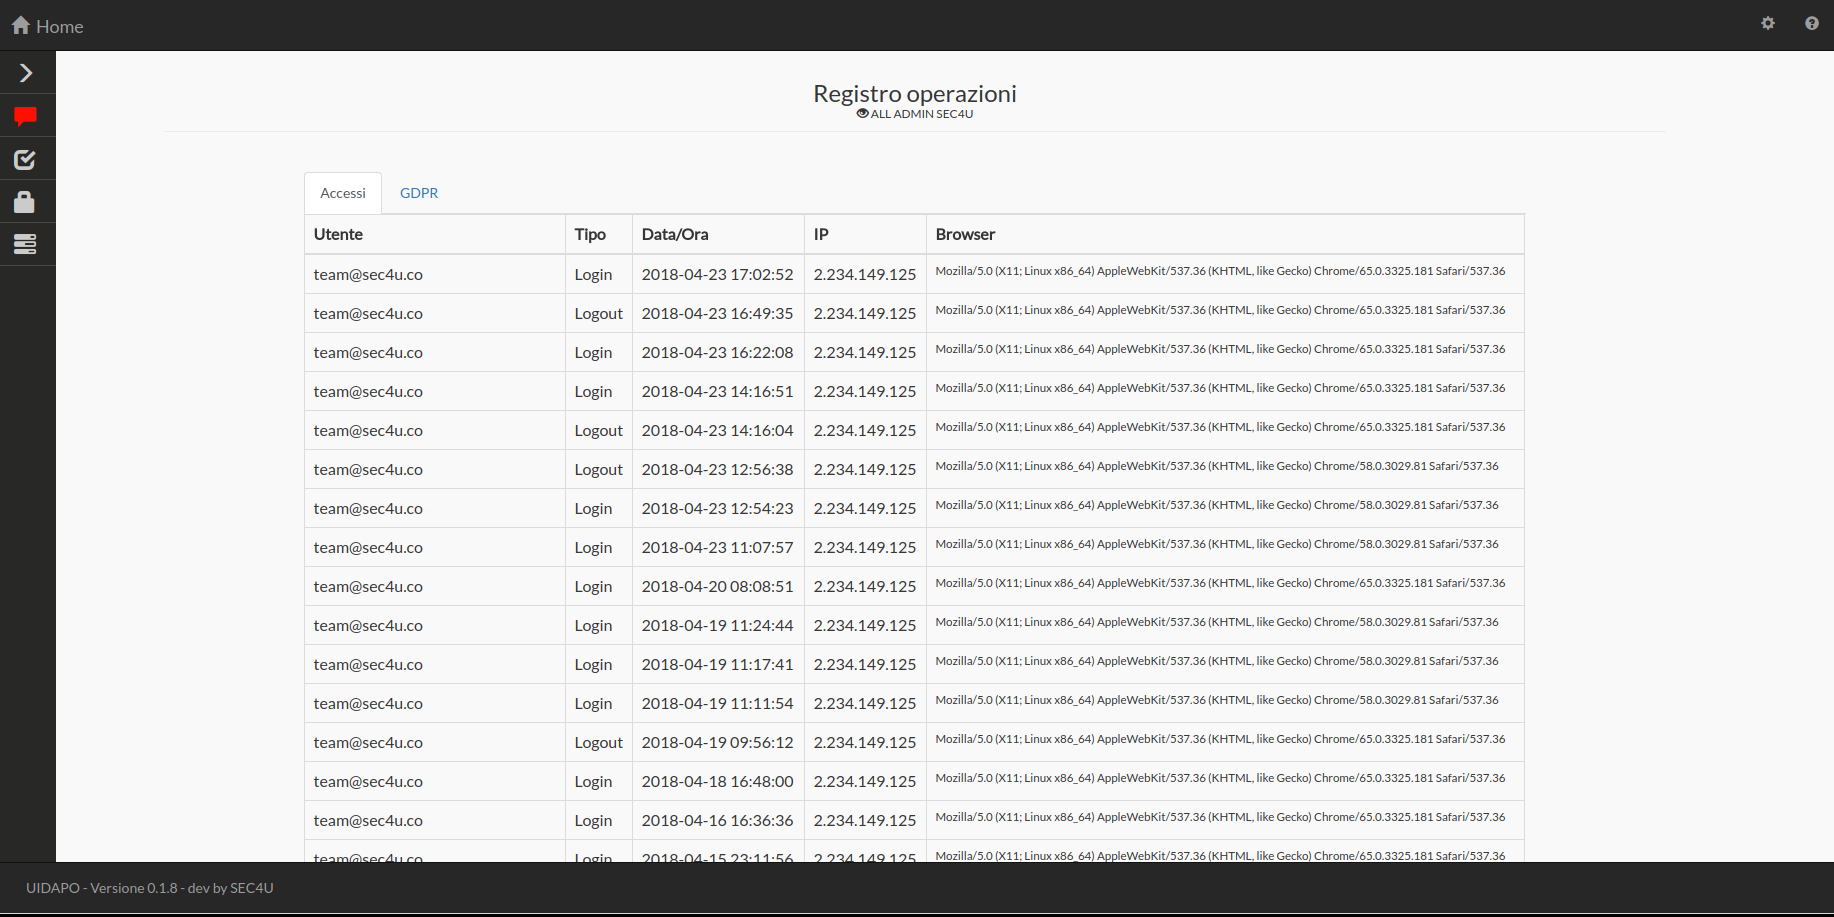Expand the sidebar with chevron arrow
The image size is (1834, 917).
[26, 73]
